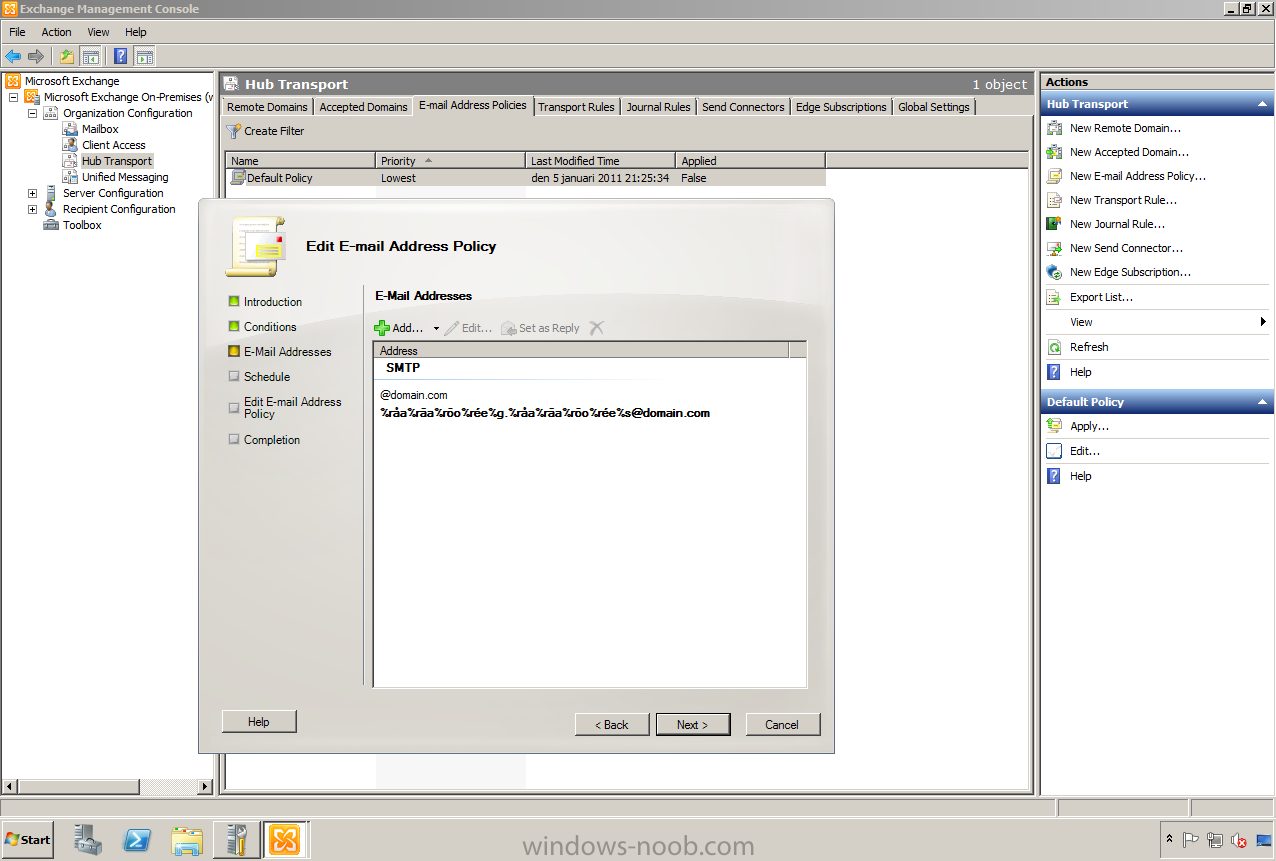Click the Next button in the wizard
Image resolution: width=1276 pixels, height=861 pixels.
(x=693, y=724)
